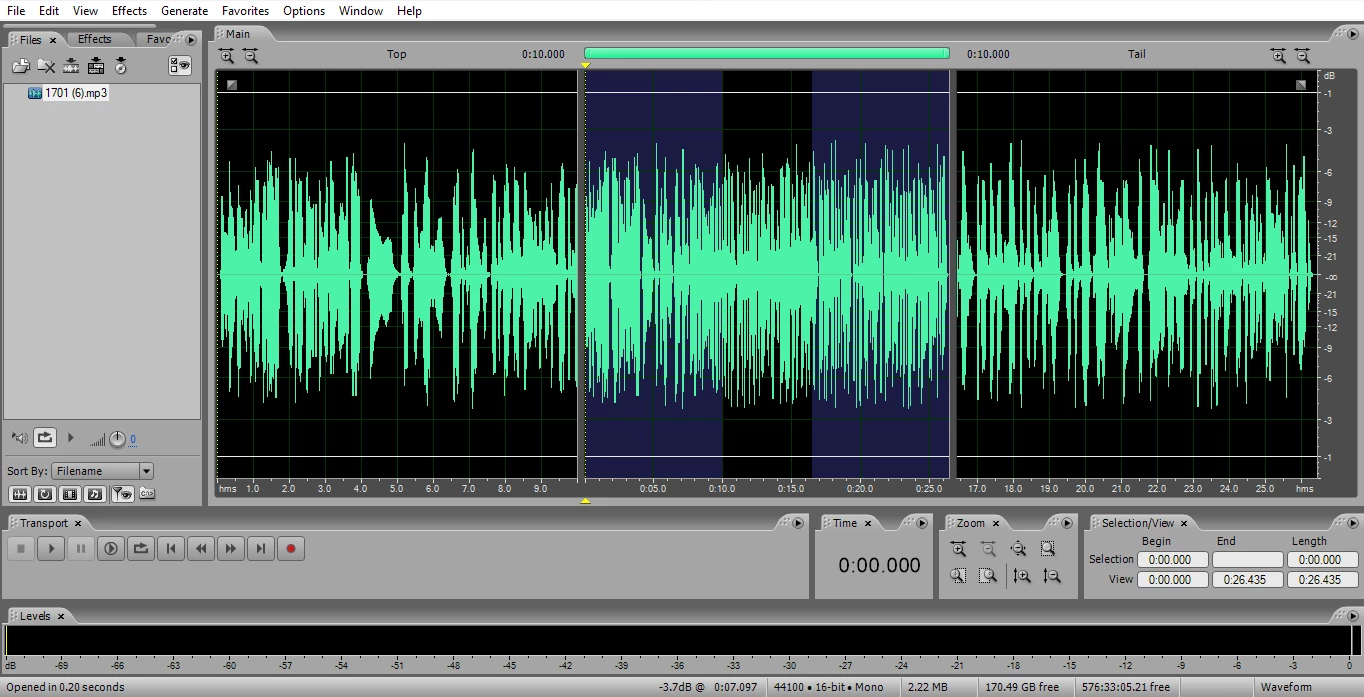The height and width of the screenshot is (697, 1364).
Task: Open the Files panel options menu arrow
Action: [191, 39]
